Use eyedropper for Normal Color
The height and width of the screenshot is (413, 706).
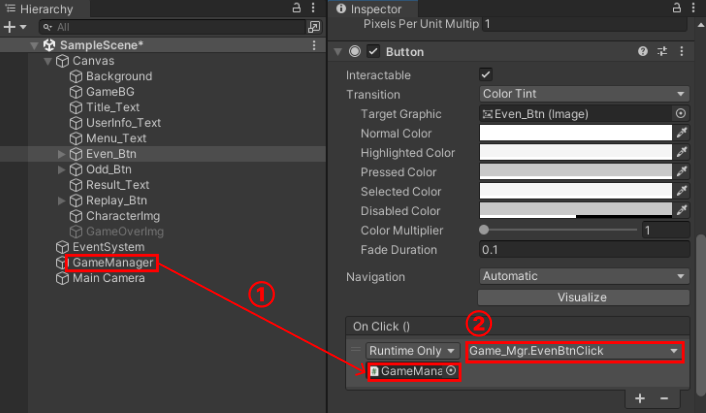[682, 133]
